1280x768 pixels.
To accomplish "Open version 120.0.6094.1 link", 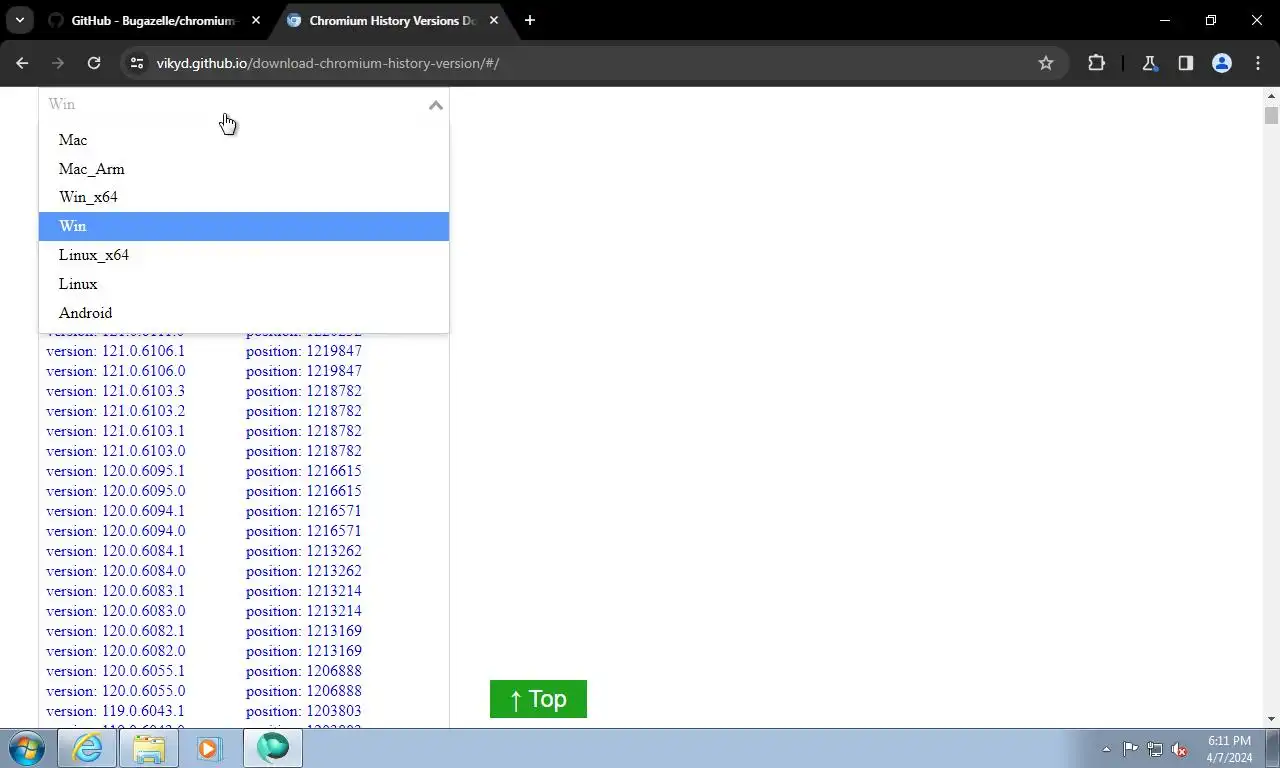I will [x=115, y=511].
